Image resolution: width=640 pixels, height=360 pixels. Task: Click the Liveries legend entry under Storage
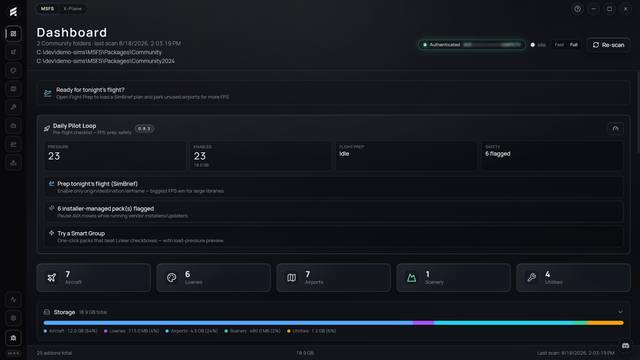[x=131, y=331]
